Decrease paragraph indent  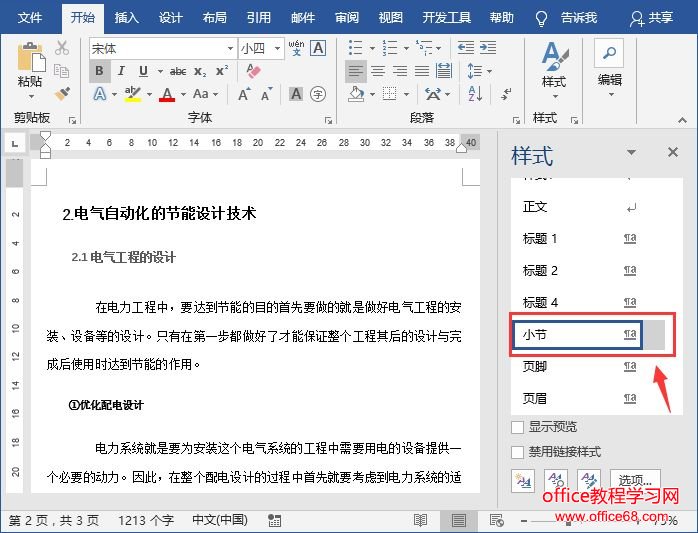click(x=466, y=48)
